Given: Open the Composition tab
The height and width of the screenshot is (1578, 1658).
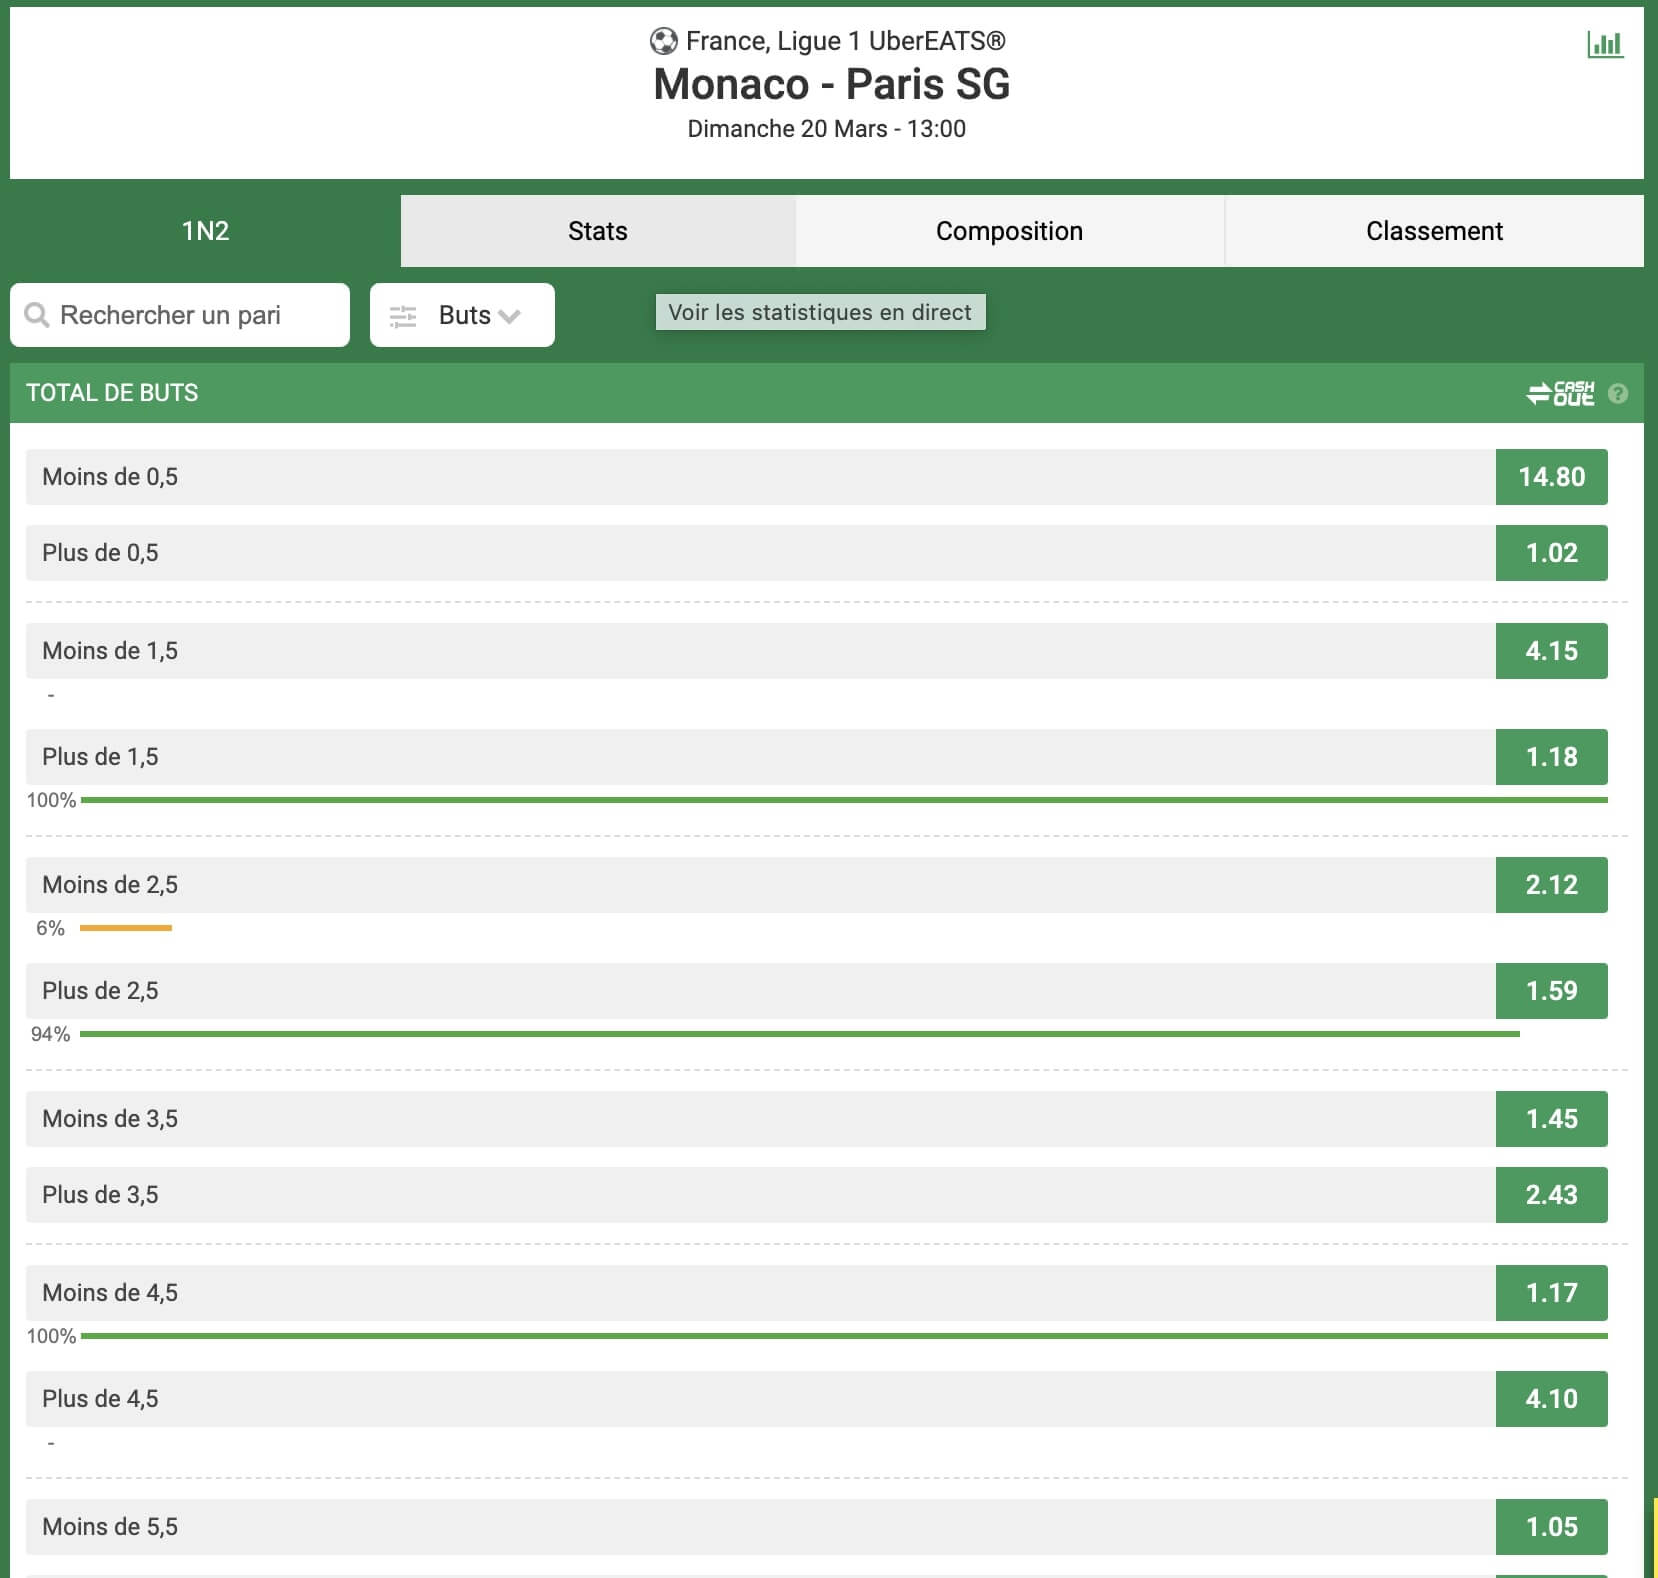Looking at the screenshot, I should (x=1009, y=231).
